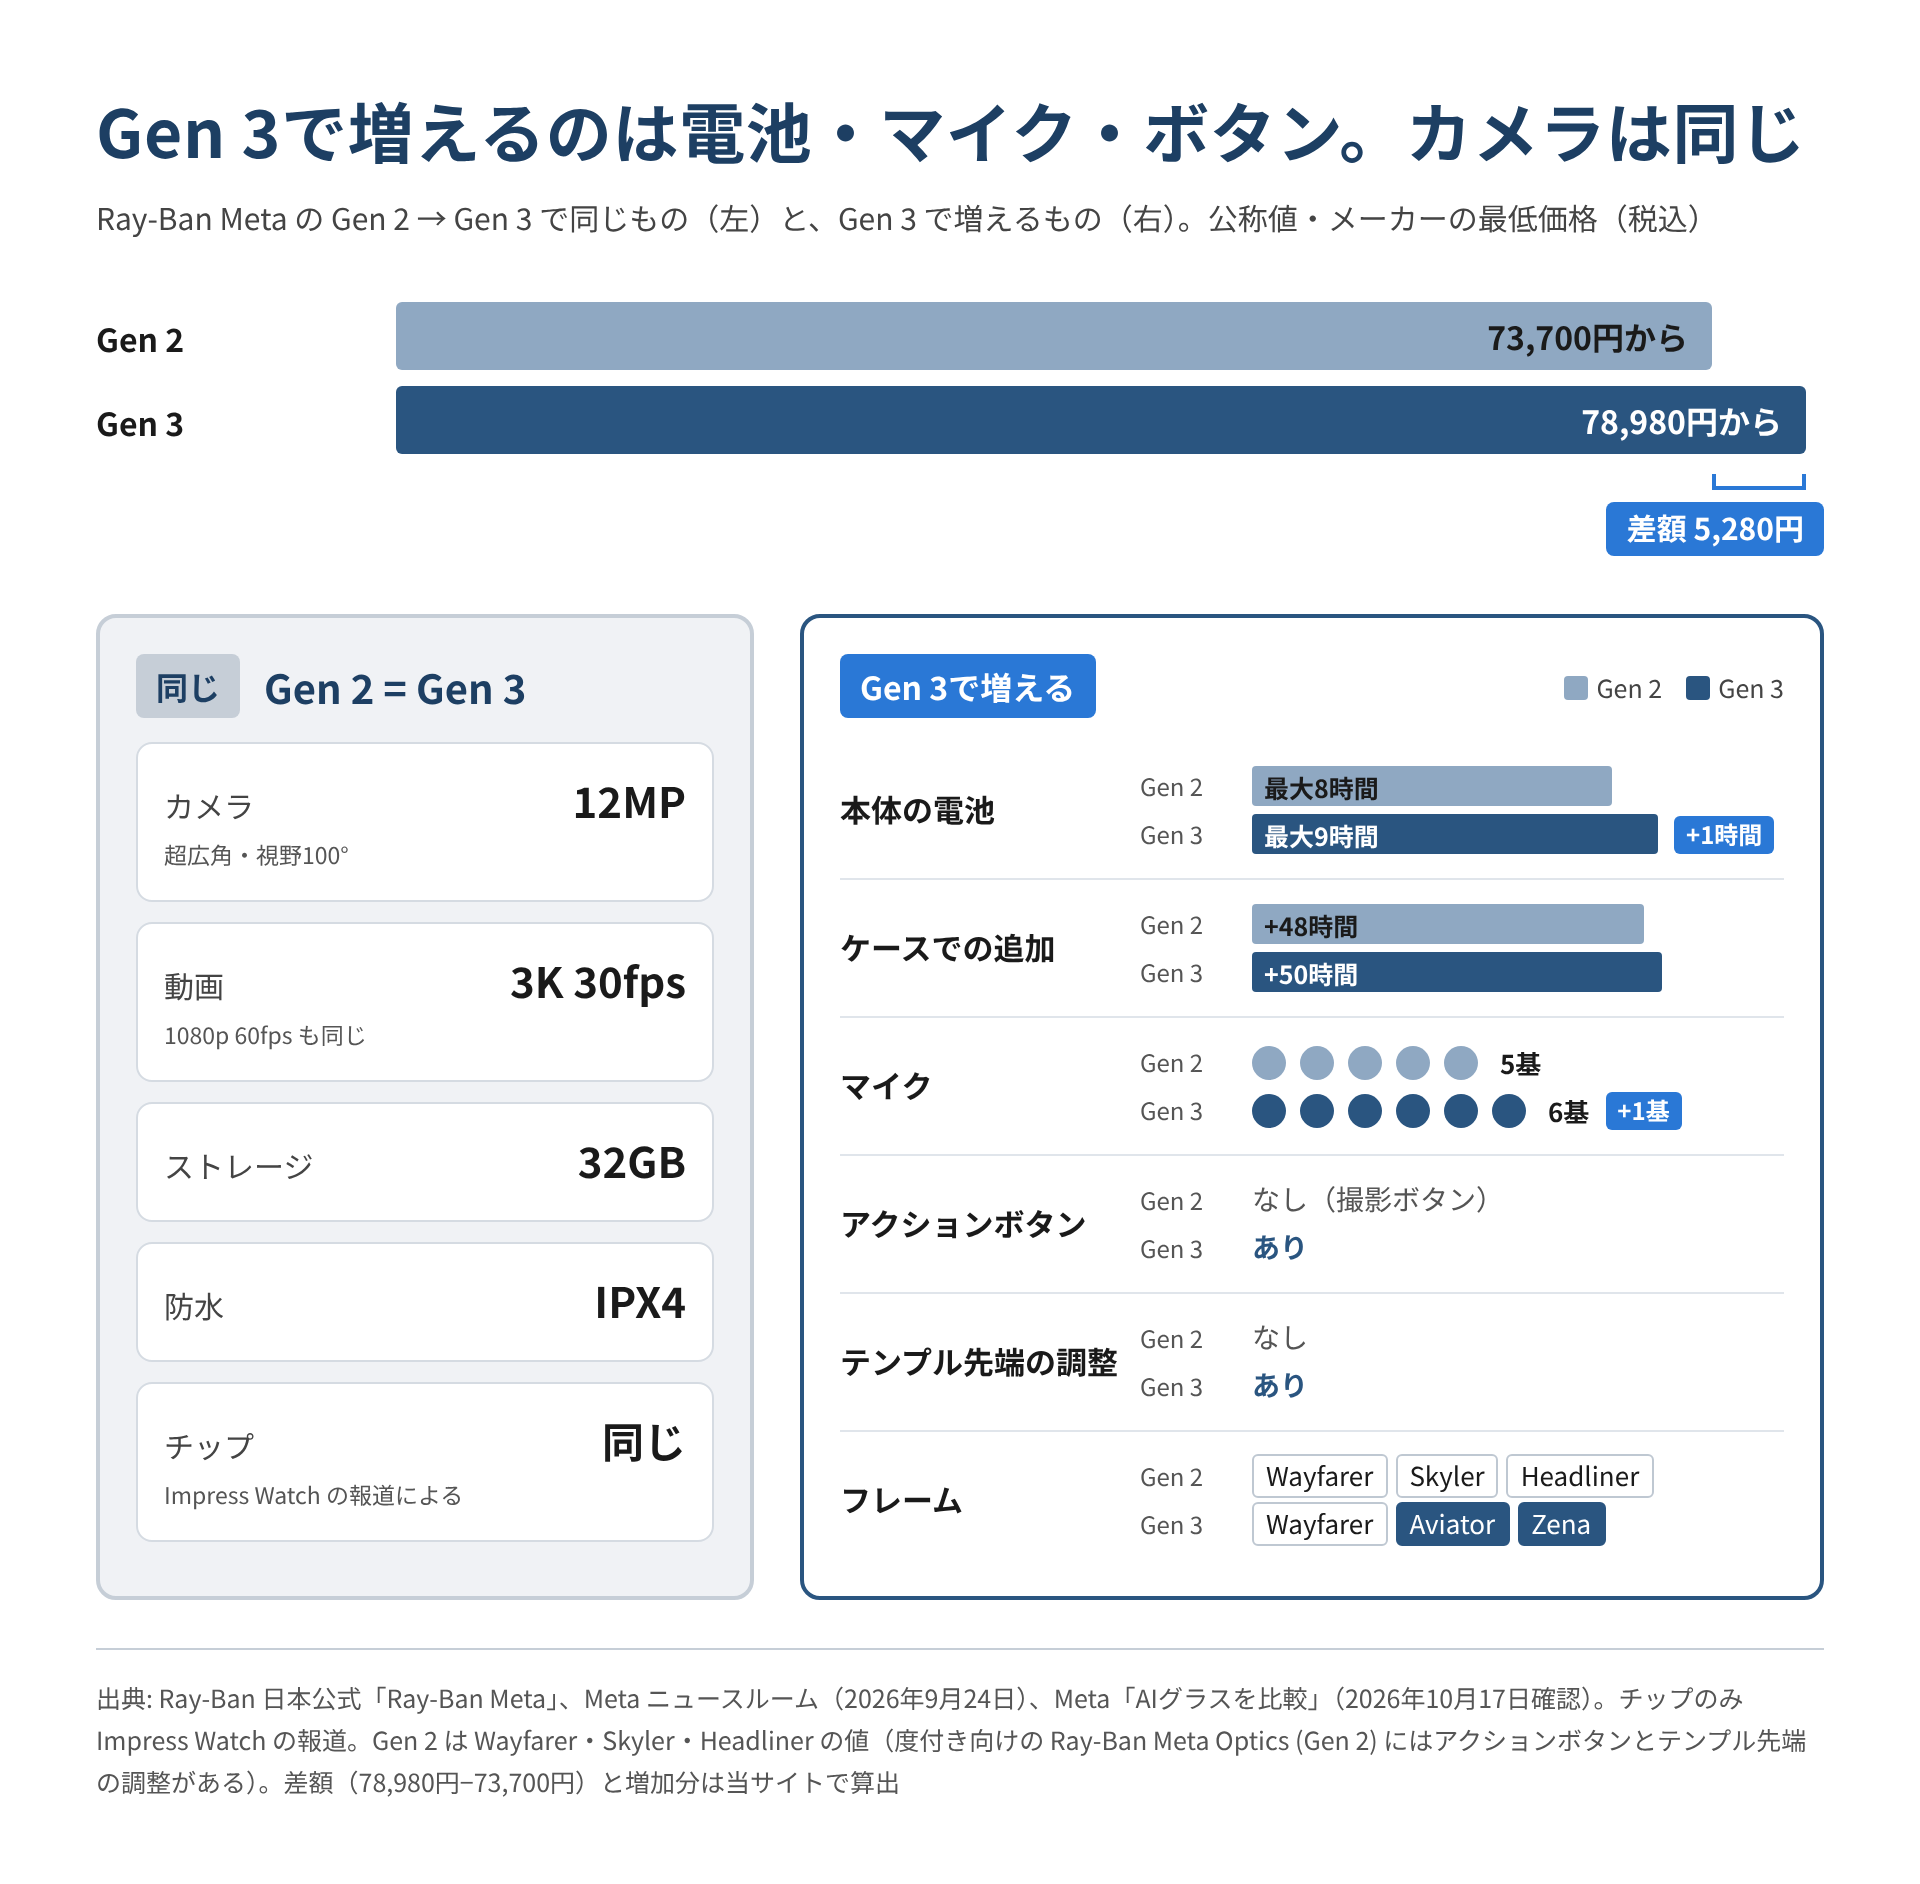This screenshot has height=1884, width=1920.
Task: Select the Headliner frame tag
Action: click(x=1579, y=1476)
